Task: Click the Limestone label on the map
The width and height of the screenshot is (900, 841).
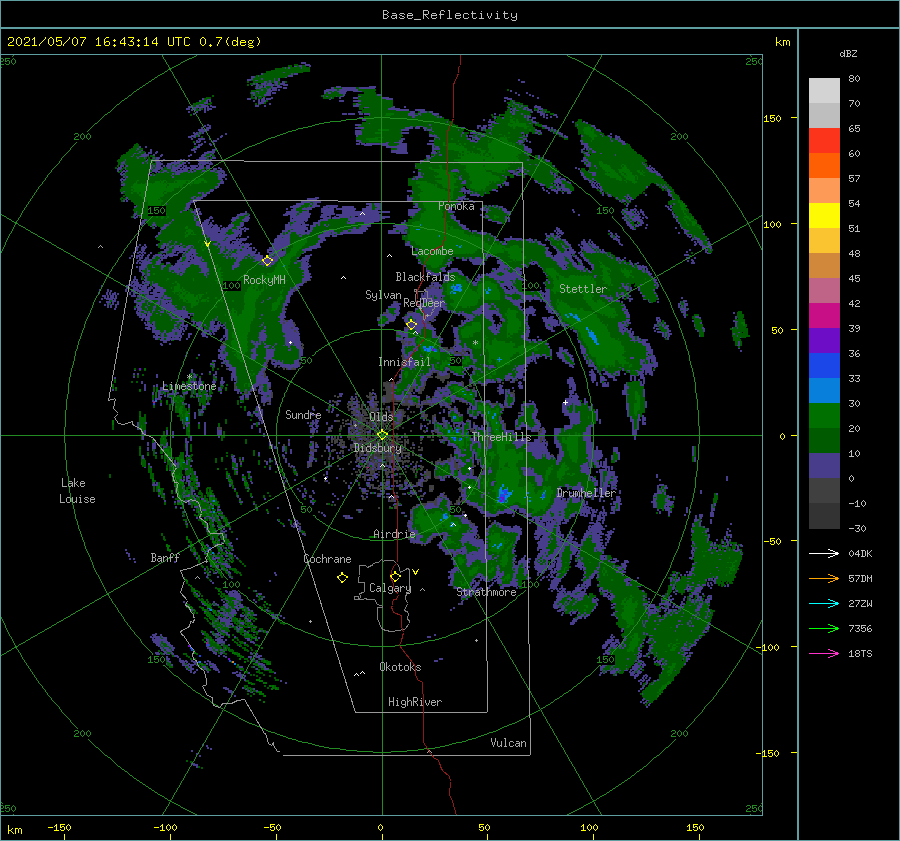Action: 189,386
